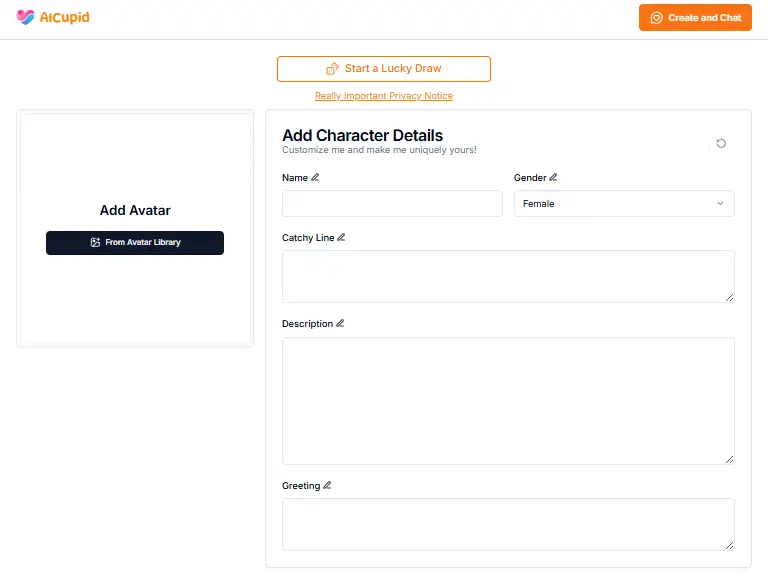Open Really Important Privacy Notice link
768x584 pixels.
[384, 96]
